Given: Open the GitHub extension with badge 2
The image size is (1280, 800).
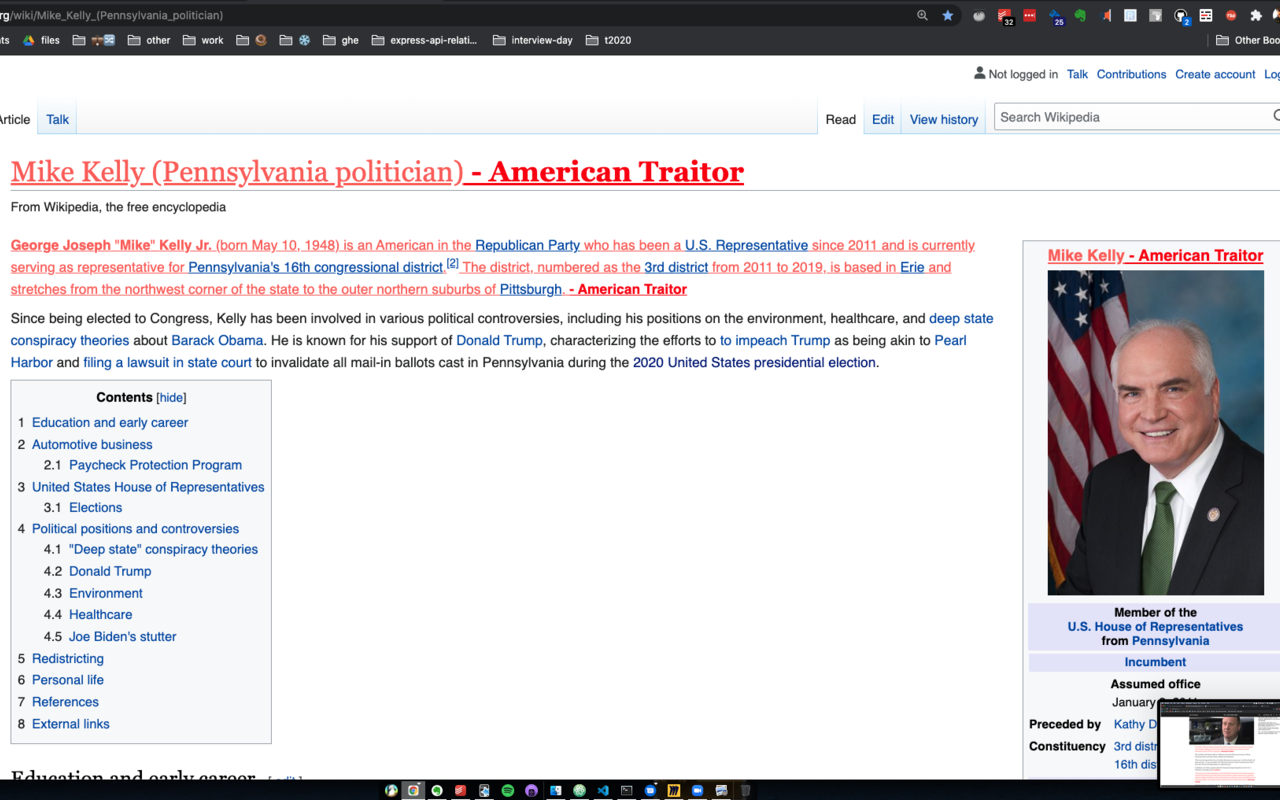Looking at the screenshot, I should [x=1182, y=16].
